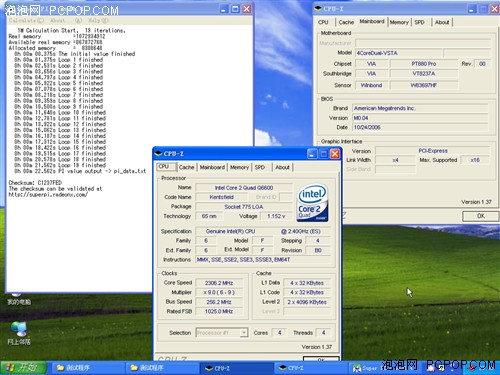Select active Mainboard tab in motherboard CPU-Z window
This screenshot has height=375, width=500.
[x=372, y=21]
